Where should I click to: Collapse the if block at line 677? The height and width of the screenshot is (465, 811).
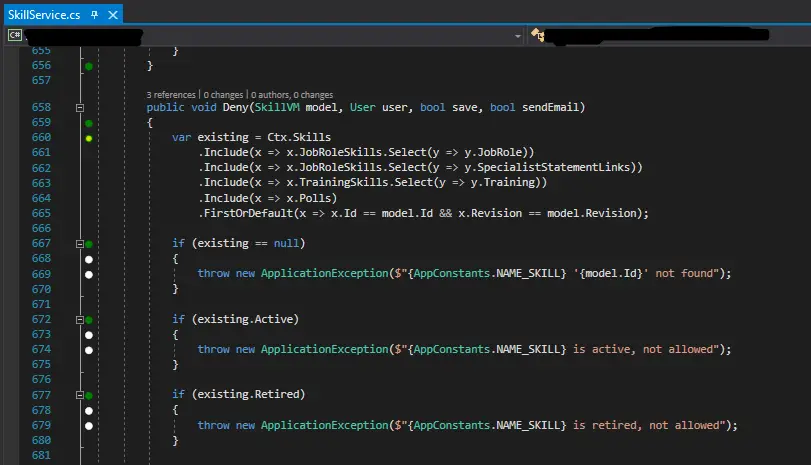coord(80,395)
